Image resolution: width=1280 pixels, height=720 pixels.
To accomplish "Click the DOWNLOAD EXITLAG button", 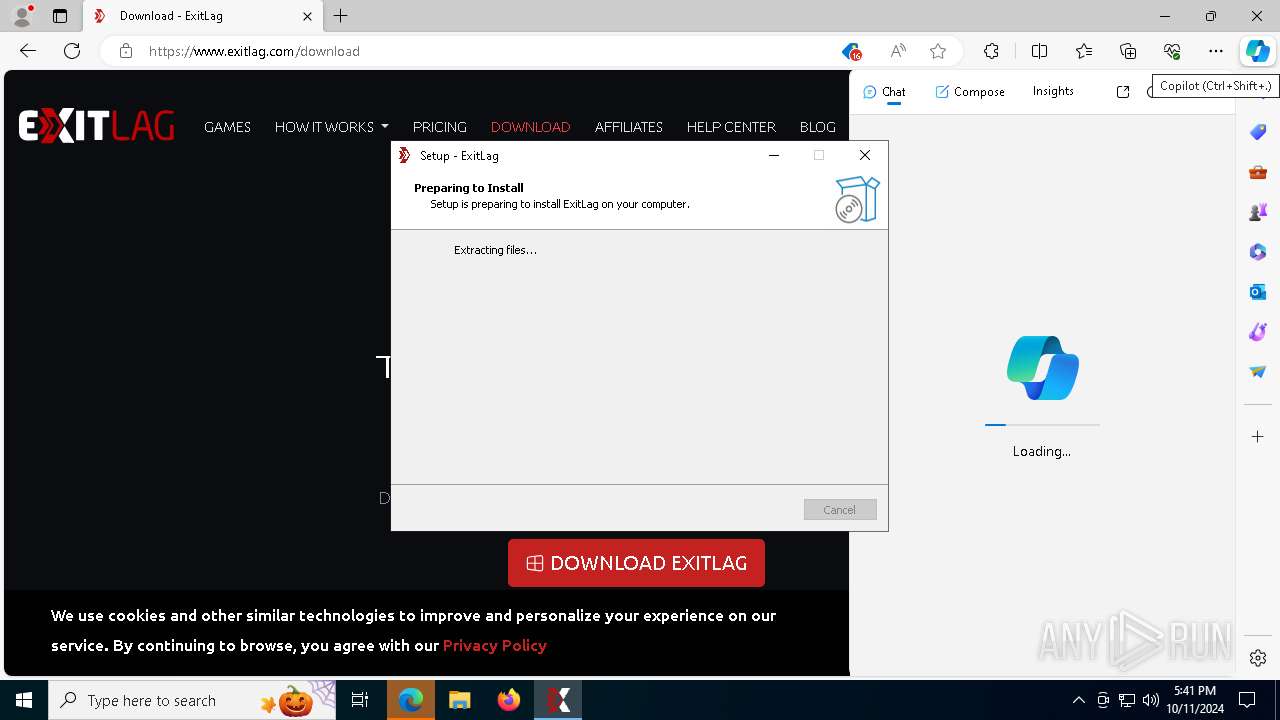I will point(636,563).
